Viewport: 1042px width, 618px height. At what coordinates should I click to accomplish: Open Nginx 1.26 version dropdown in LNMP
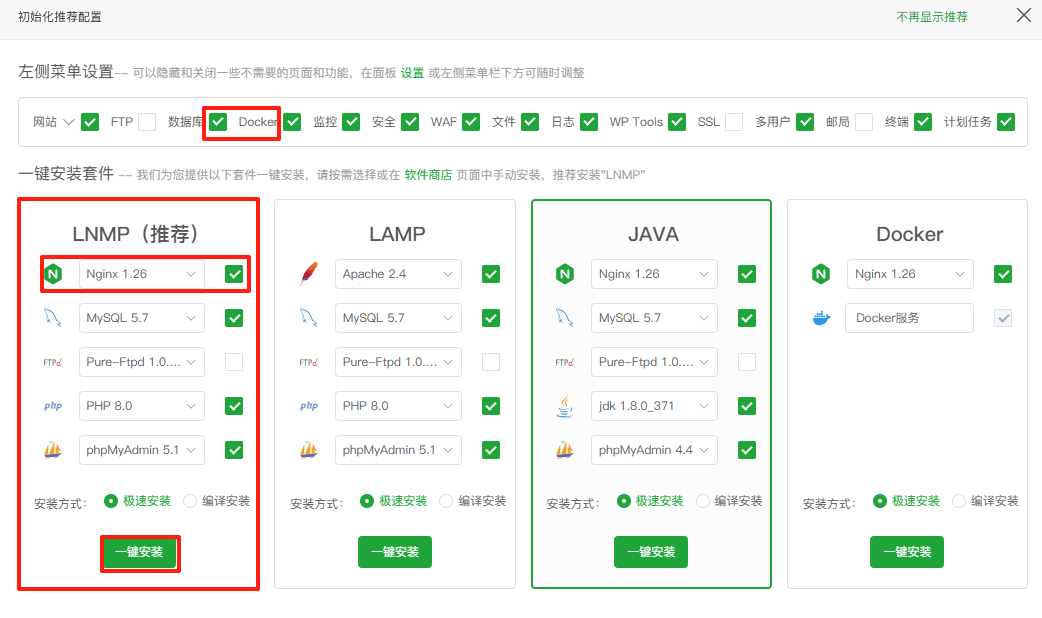(142, 274)
